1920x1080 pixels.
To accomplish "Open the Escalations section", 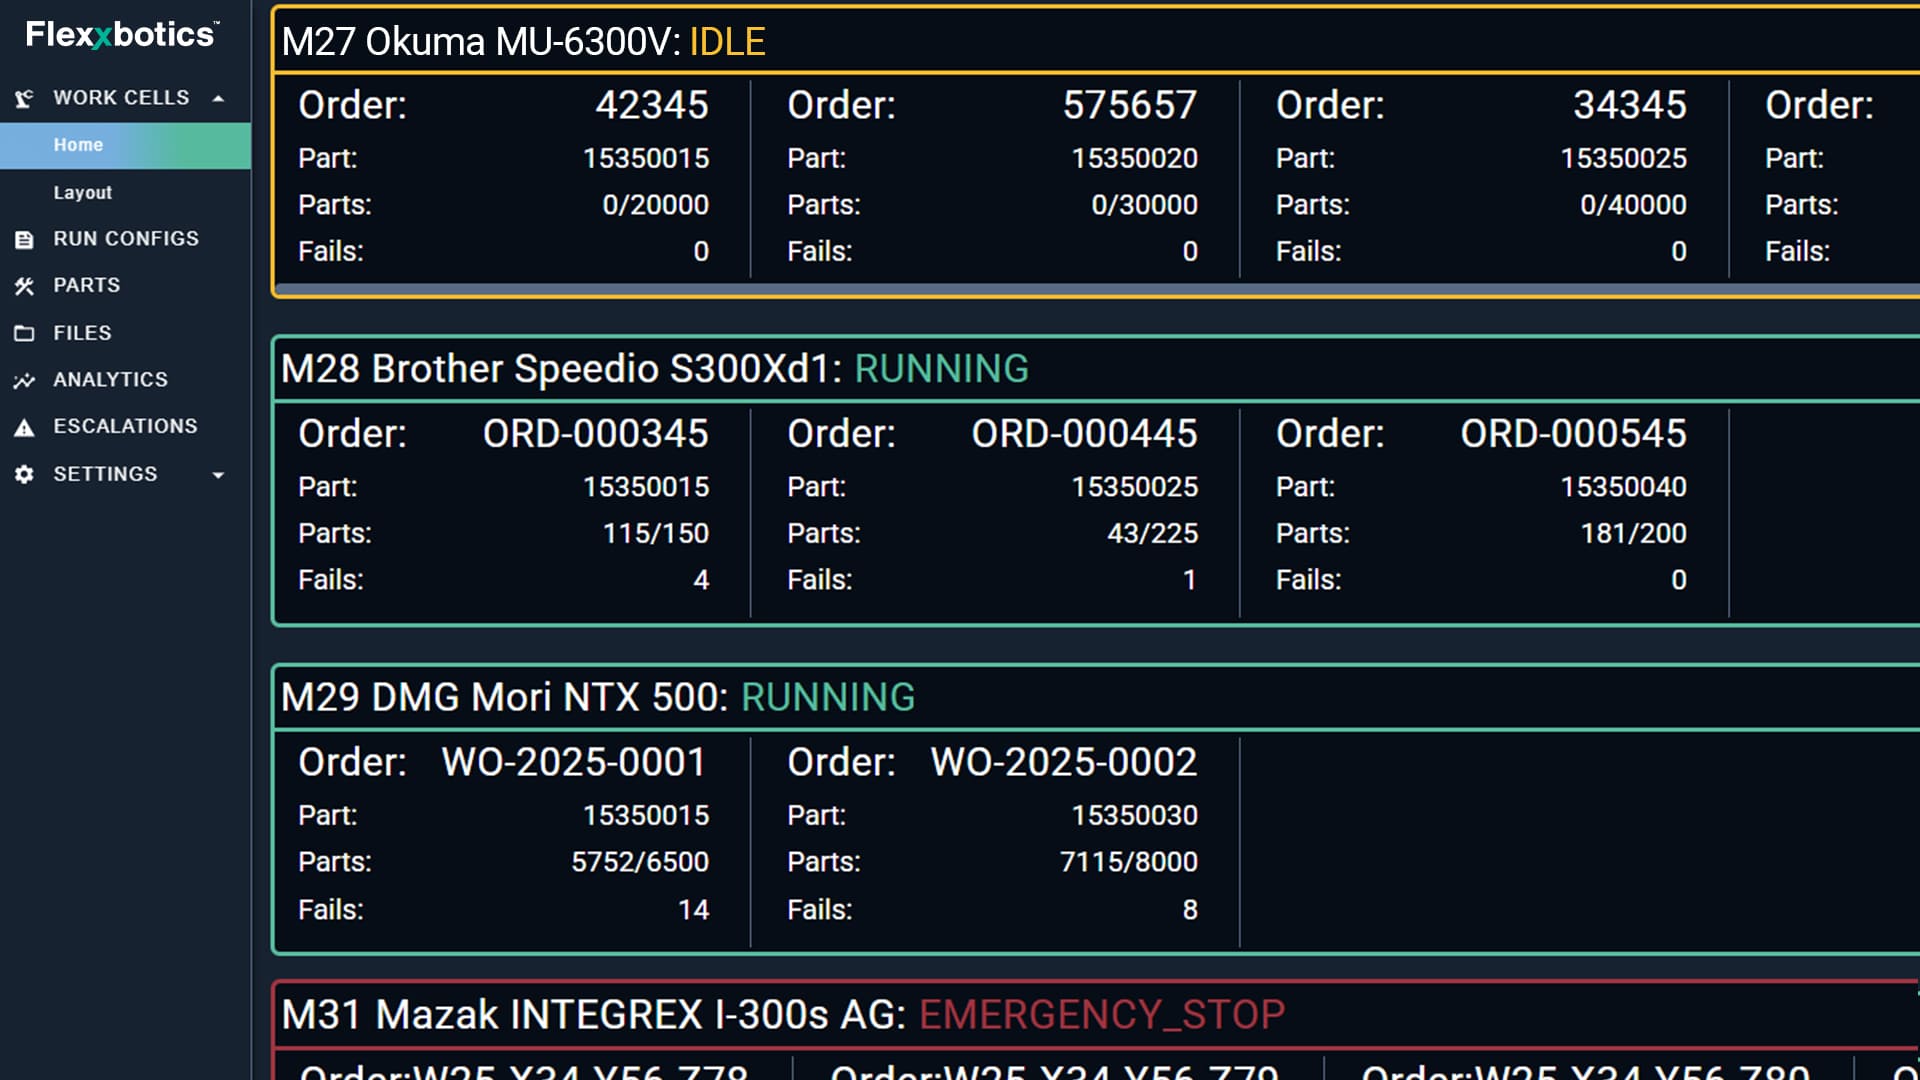I will pos(125,427).
